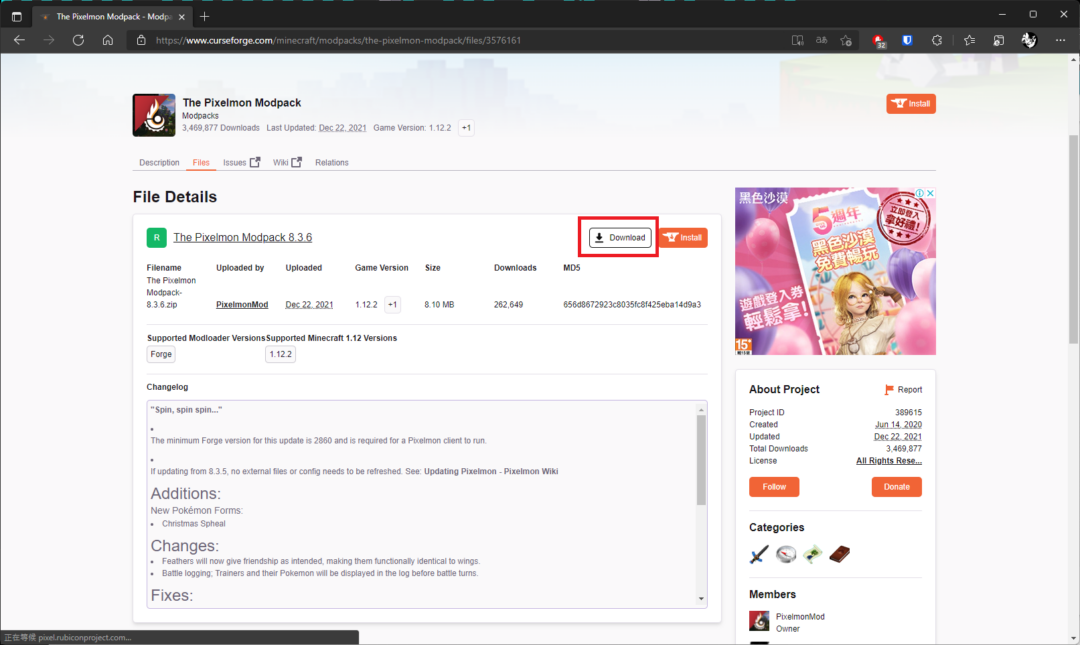1080x645 pixels.
Task: Click the green R release icon
Action: pyautogui.click(x=156, y=238)
